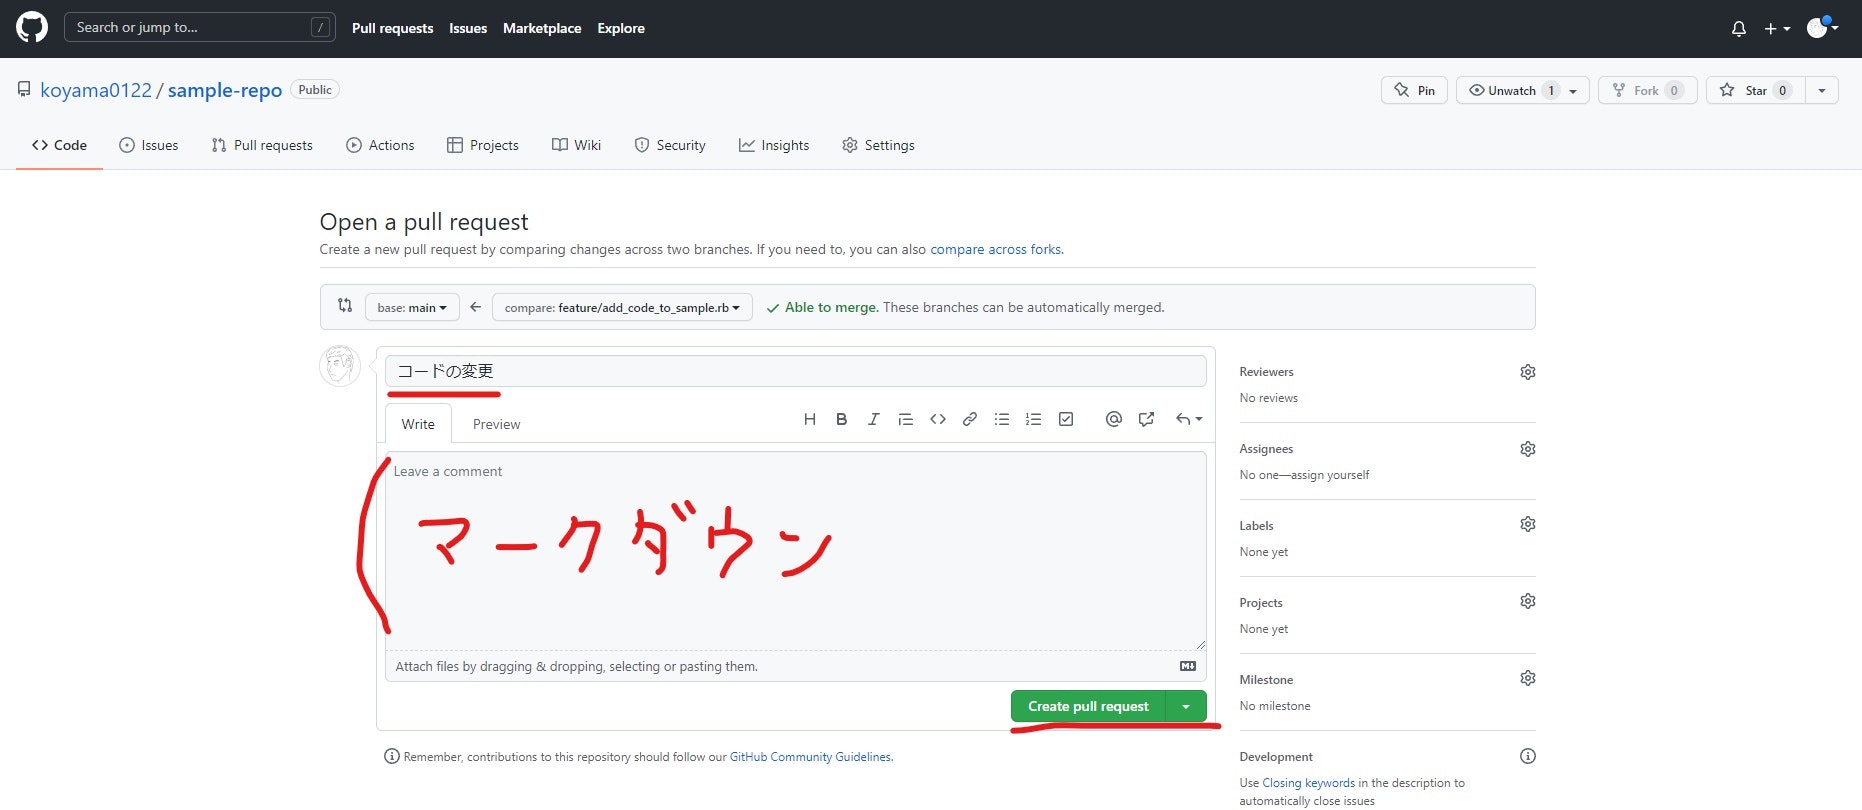Open the user avatar menu
This screenshot has height=810, width=1862.
point(1822,28)
